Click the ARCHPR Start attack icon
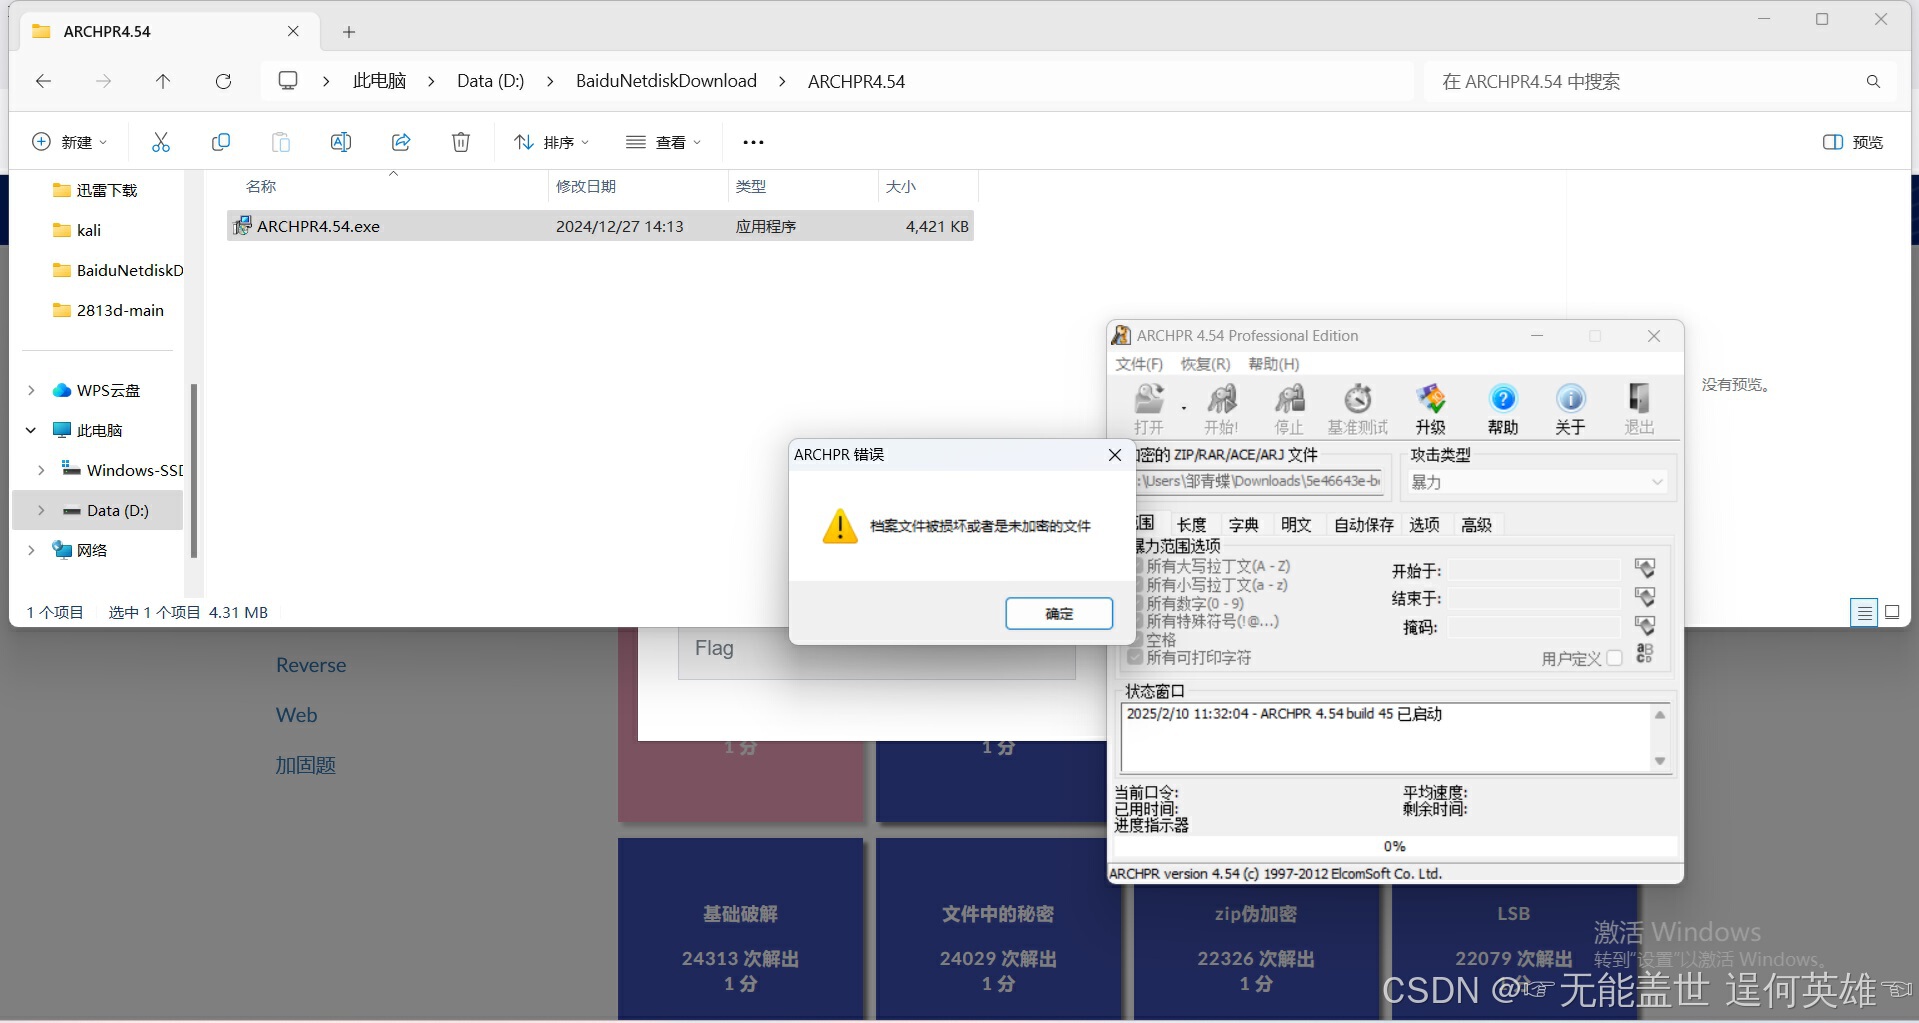Viewport: 1919px width, 1023px height. [x=1221, y=399]
